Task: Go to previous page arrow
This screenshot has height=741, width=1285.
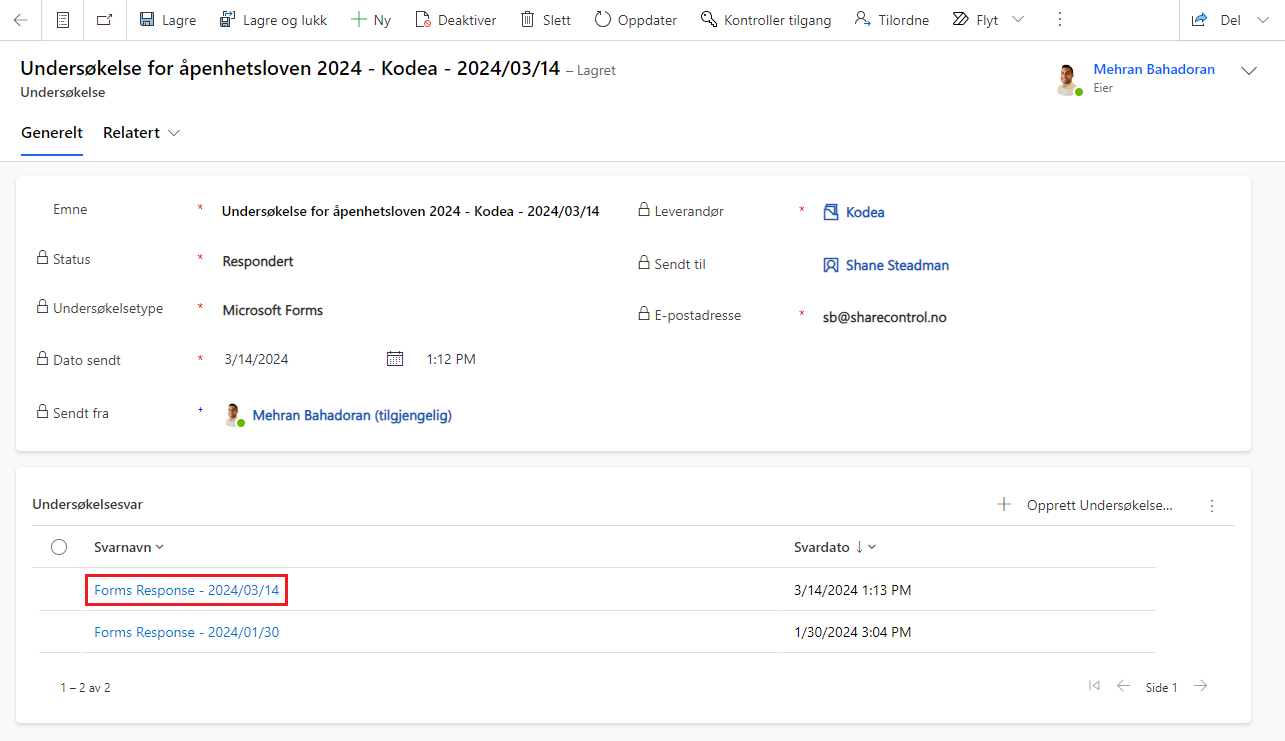Action: pos(1123,686)
